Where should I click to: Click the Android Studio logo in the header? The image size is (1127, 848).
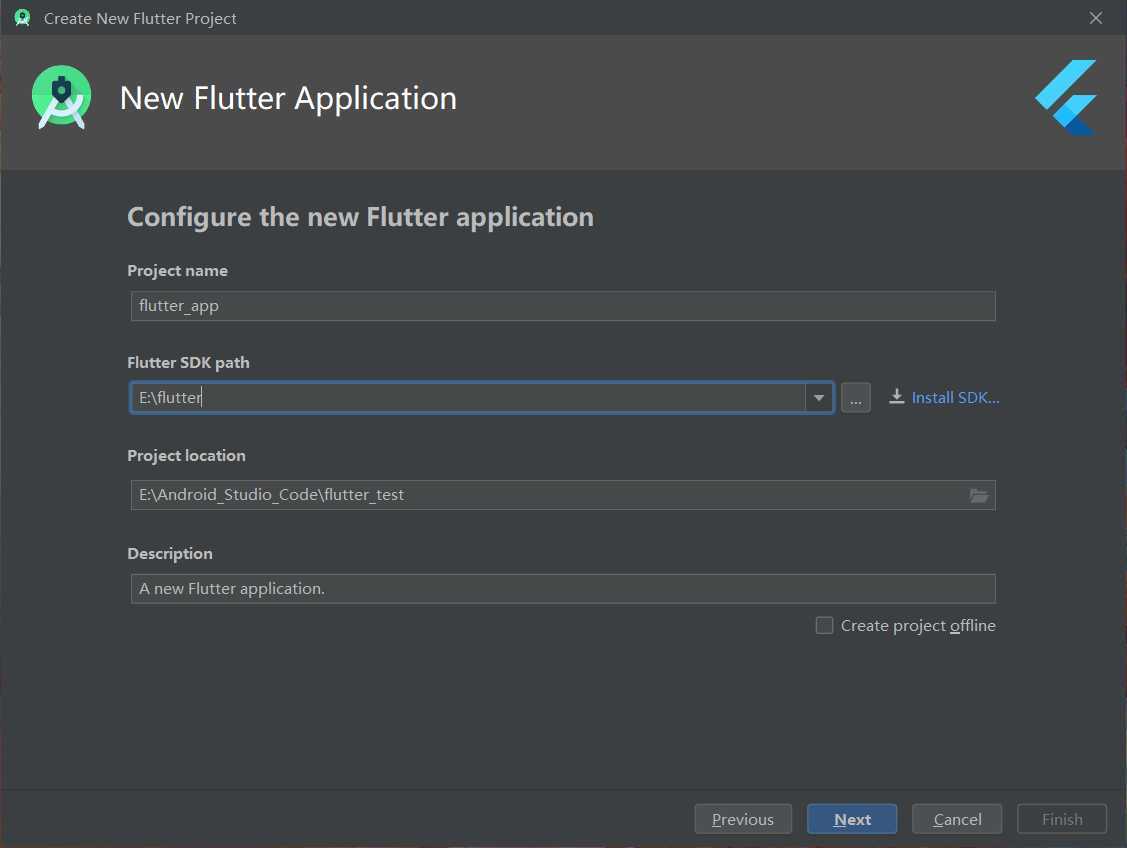click(62, 98)
